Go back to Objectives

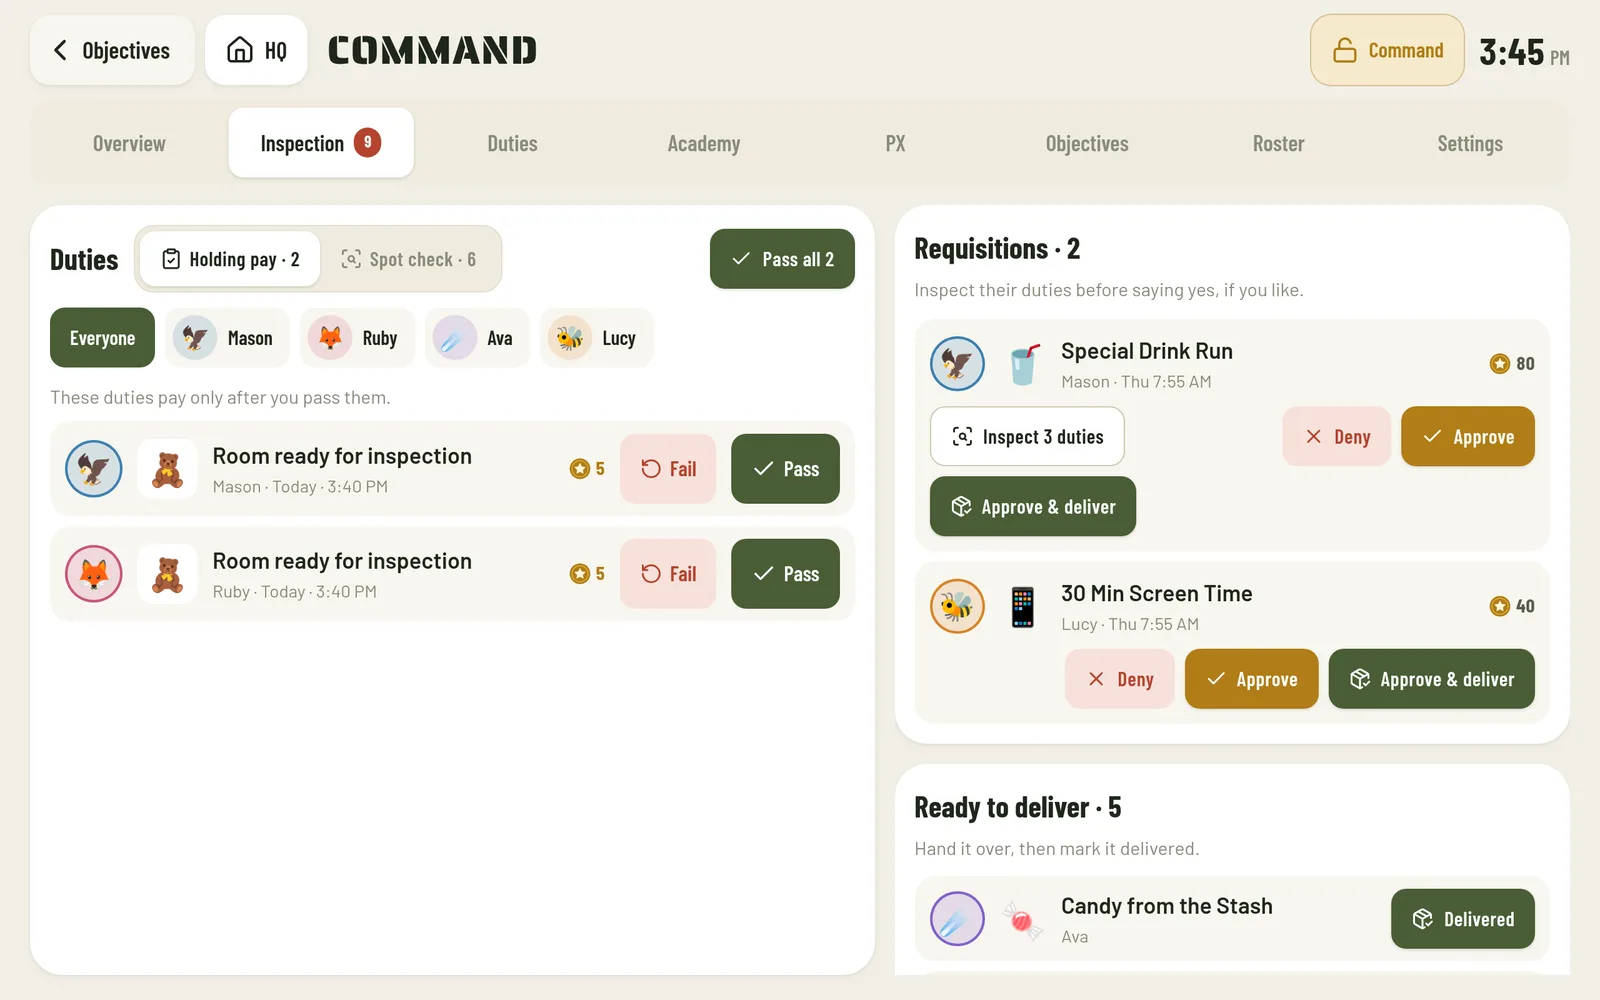pyautogui.click(x=112, y=50)
